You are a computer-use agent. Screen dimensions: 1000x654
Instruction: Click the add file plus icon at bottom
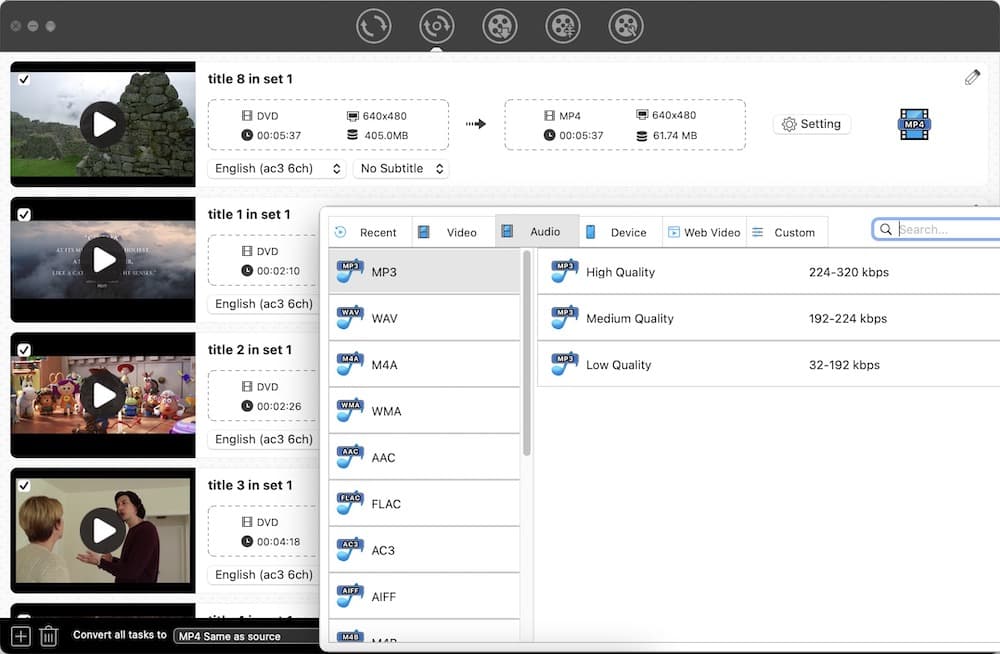21,636
